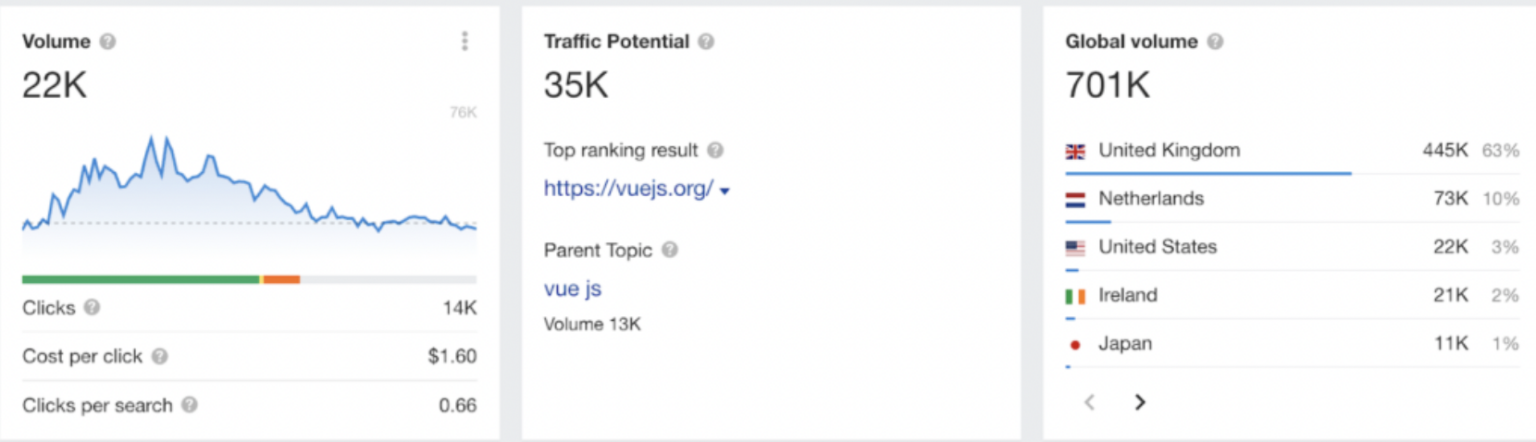The height and width of the screenshot is (442, 1536).
Task: Click the United States flag icon
Action: coord(1076,248)
